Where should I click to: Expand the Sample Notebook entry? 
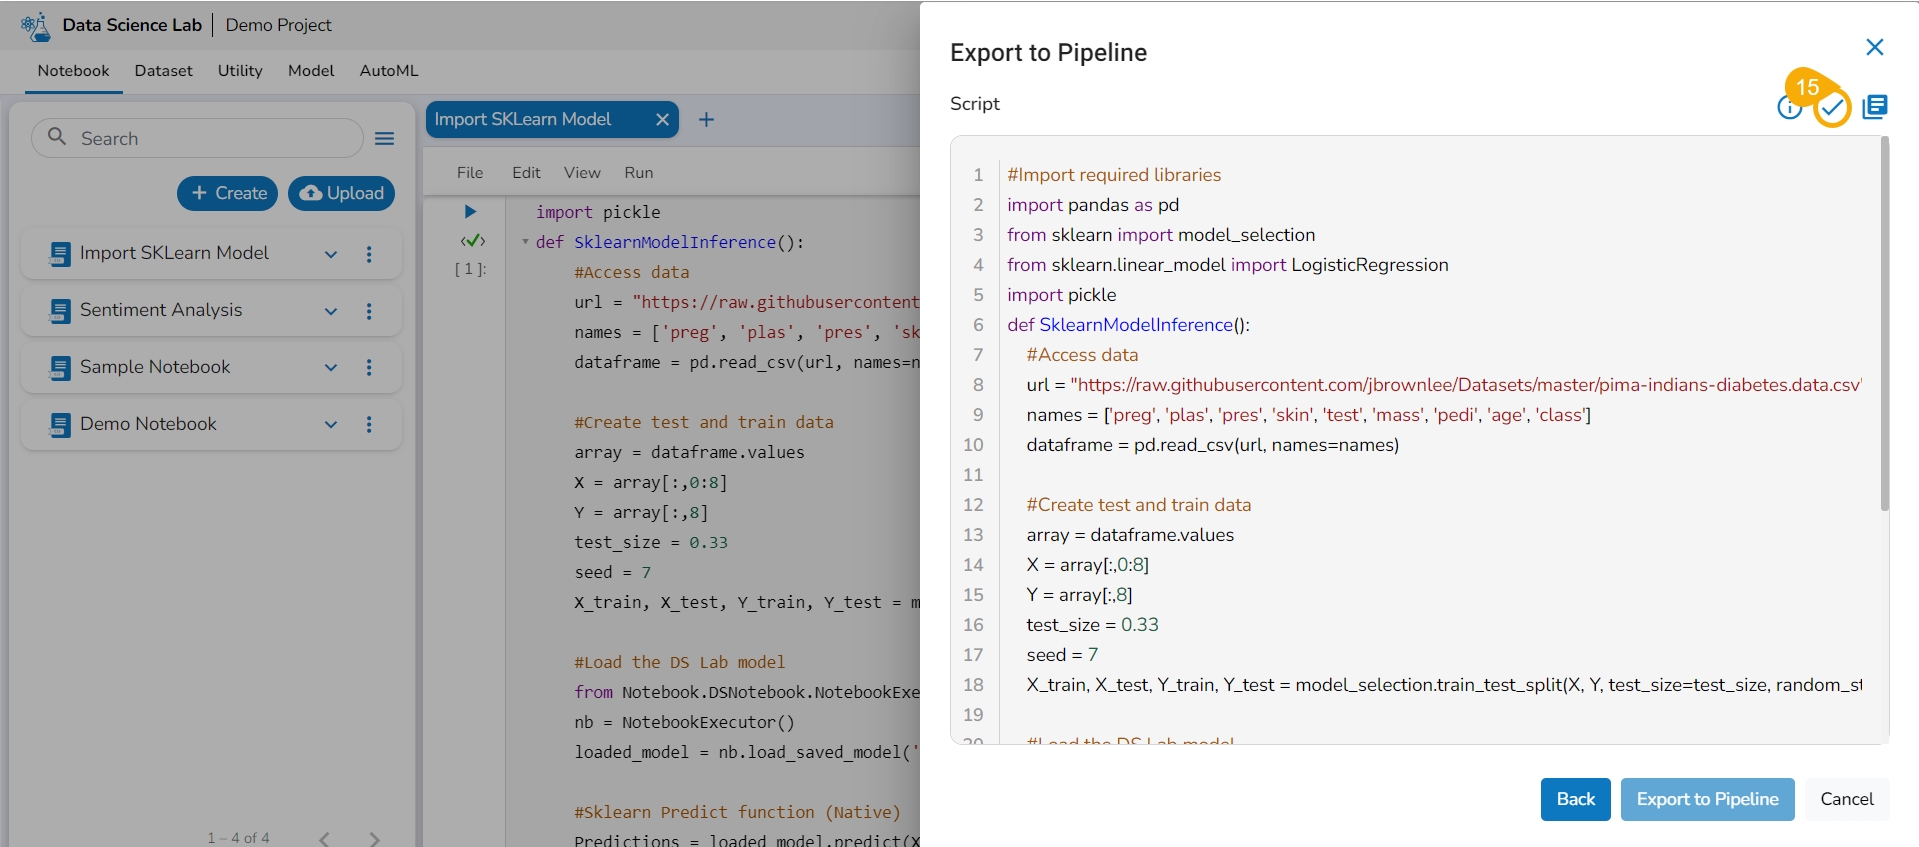tap(331, 368)
